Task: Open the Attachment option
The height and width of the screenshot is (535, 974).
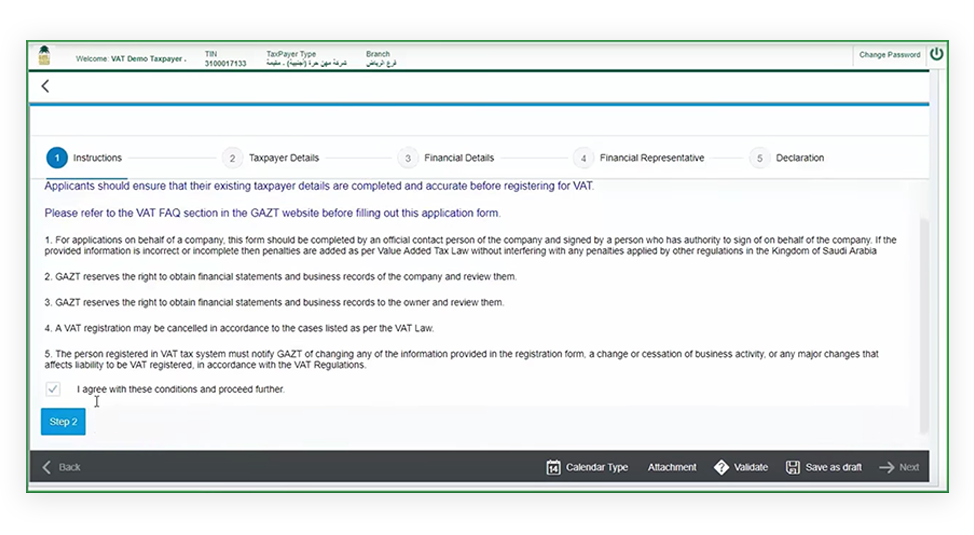Action: point(671,467)
